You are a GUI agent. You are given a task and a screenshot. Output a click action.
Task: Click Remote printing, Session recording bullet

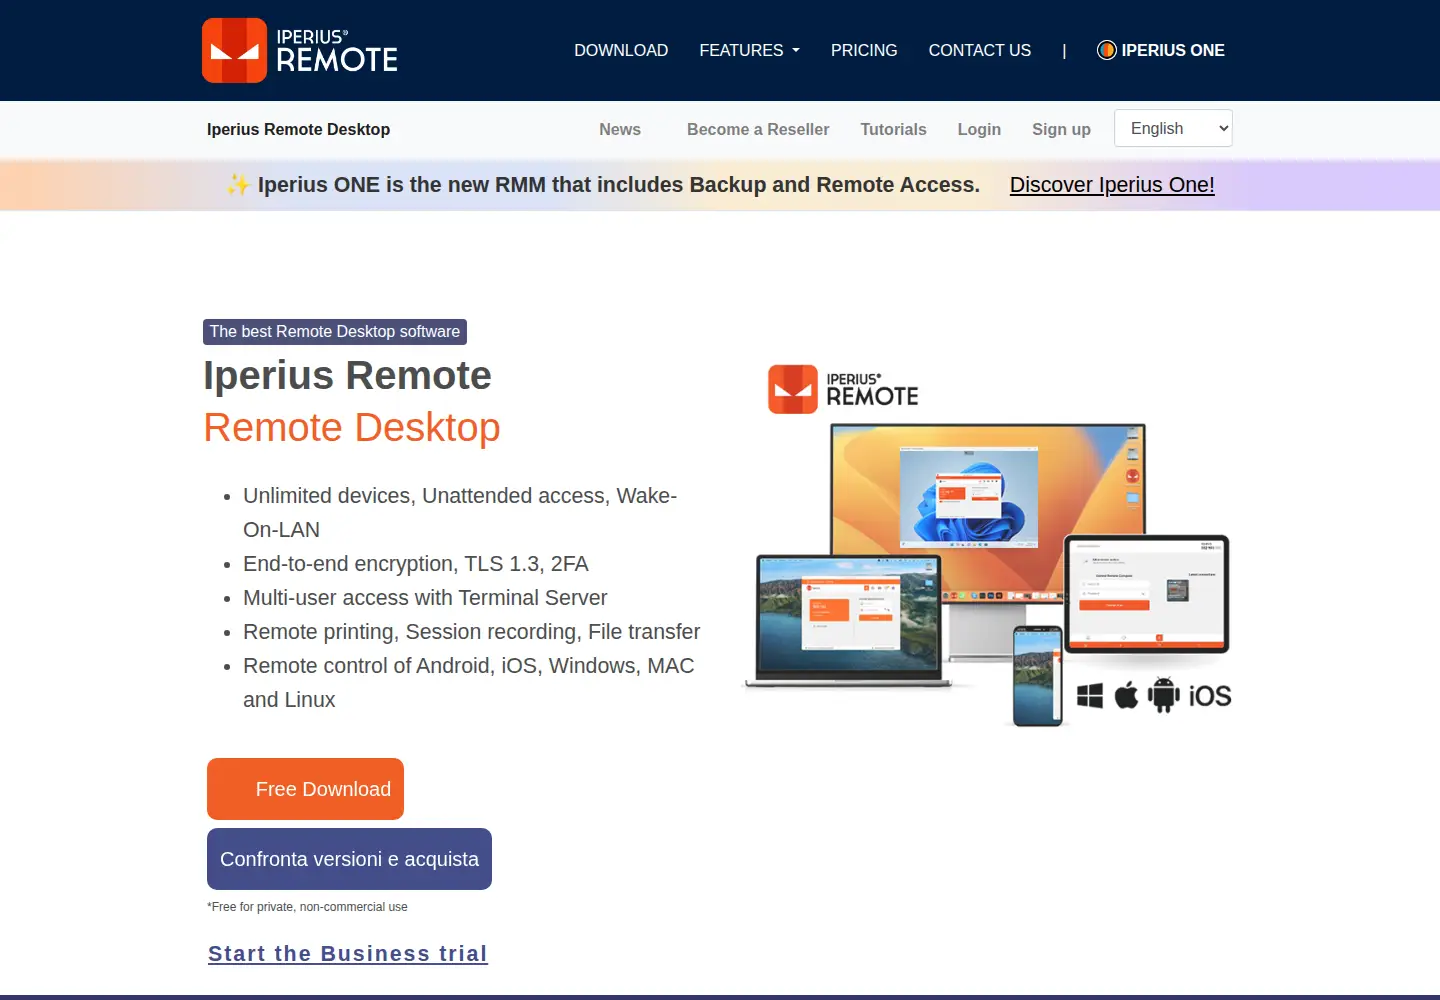coord(472,632)
